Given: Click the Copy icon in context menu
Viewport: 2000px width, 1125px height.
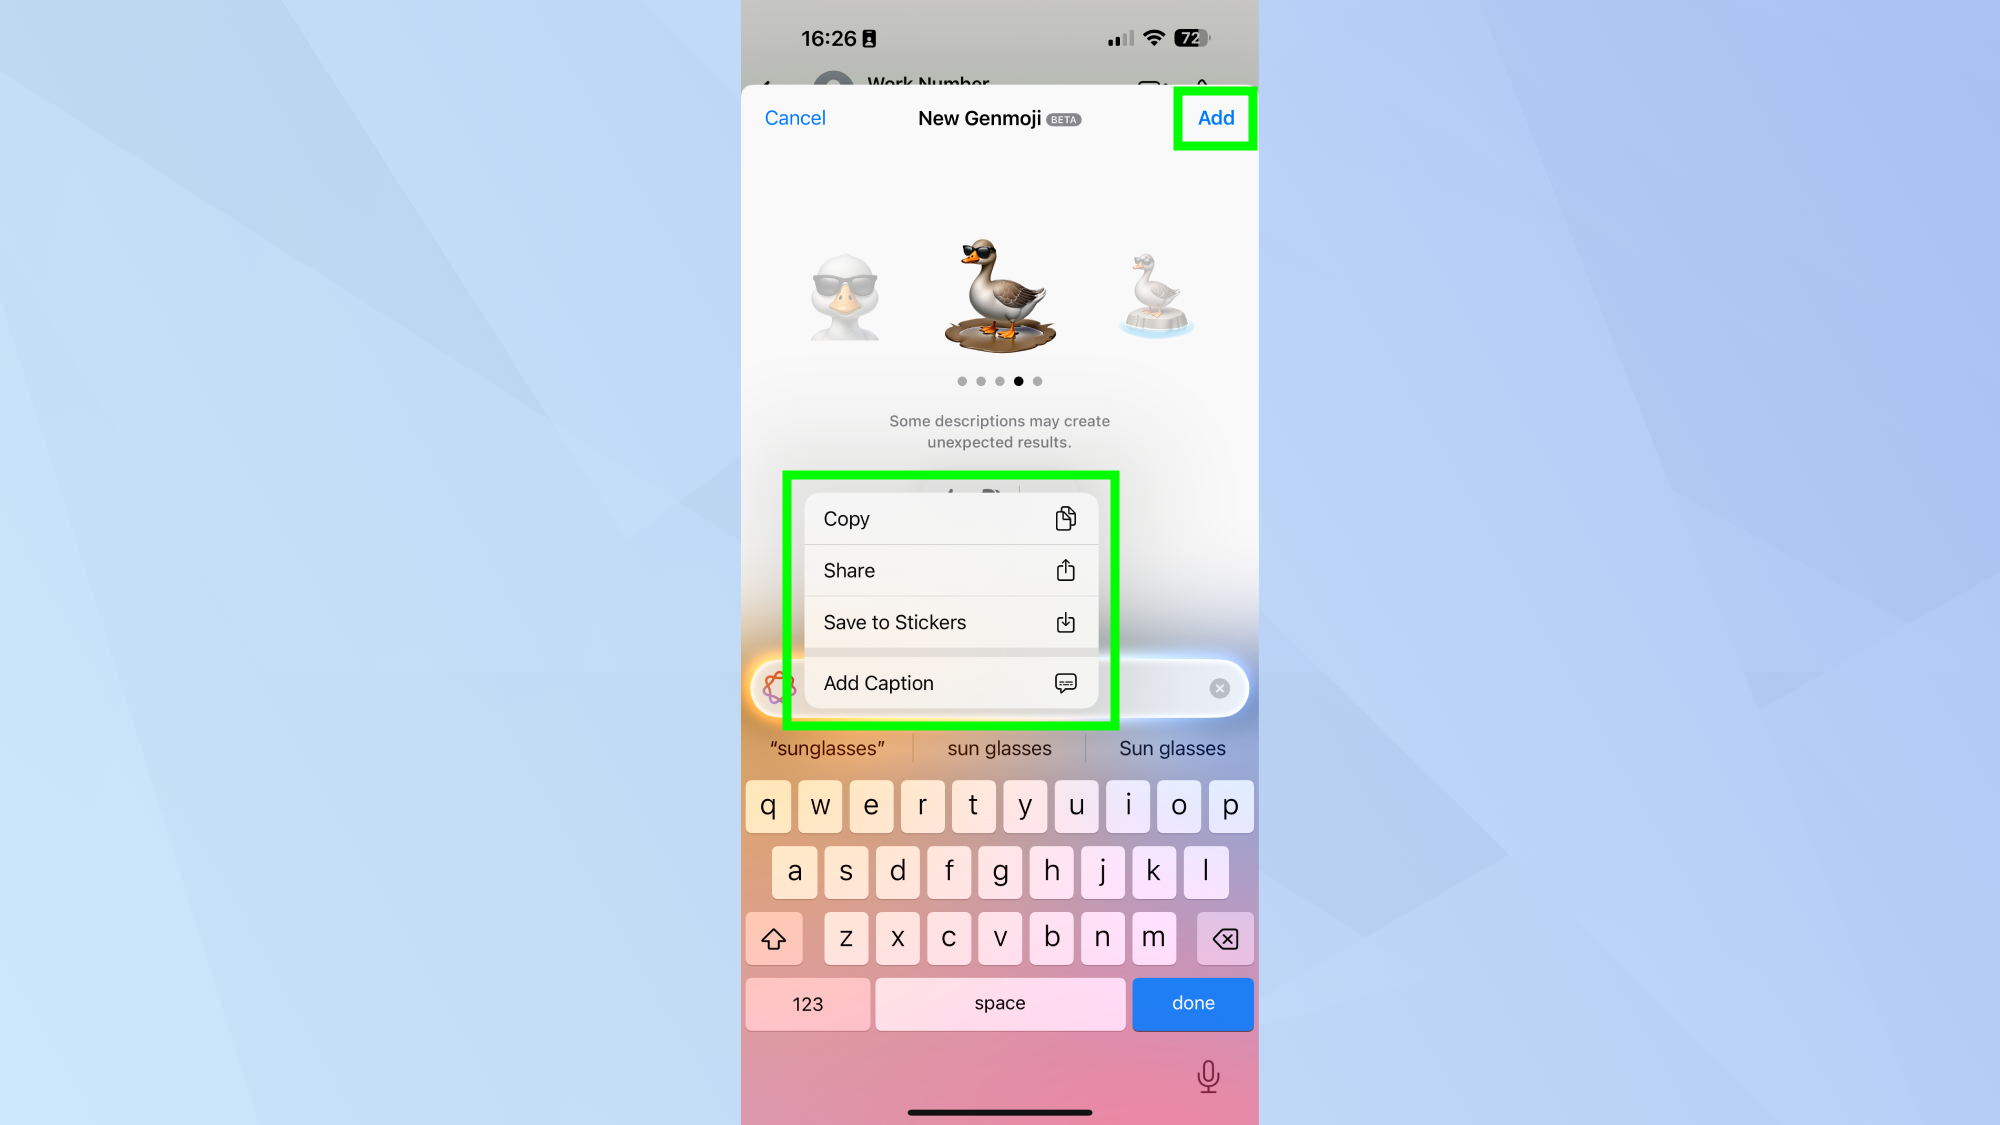Looking at the screenshot, I should [x=1066, y=518].
